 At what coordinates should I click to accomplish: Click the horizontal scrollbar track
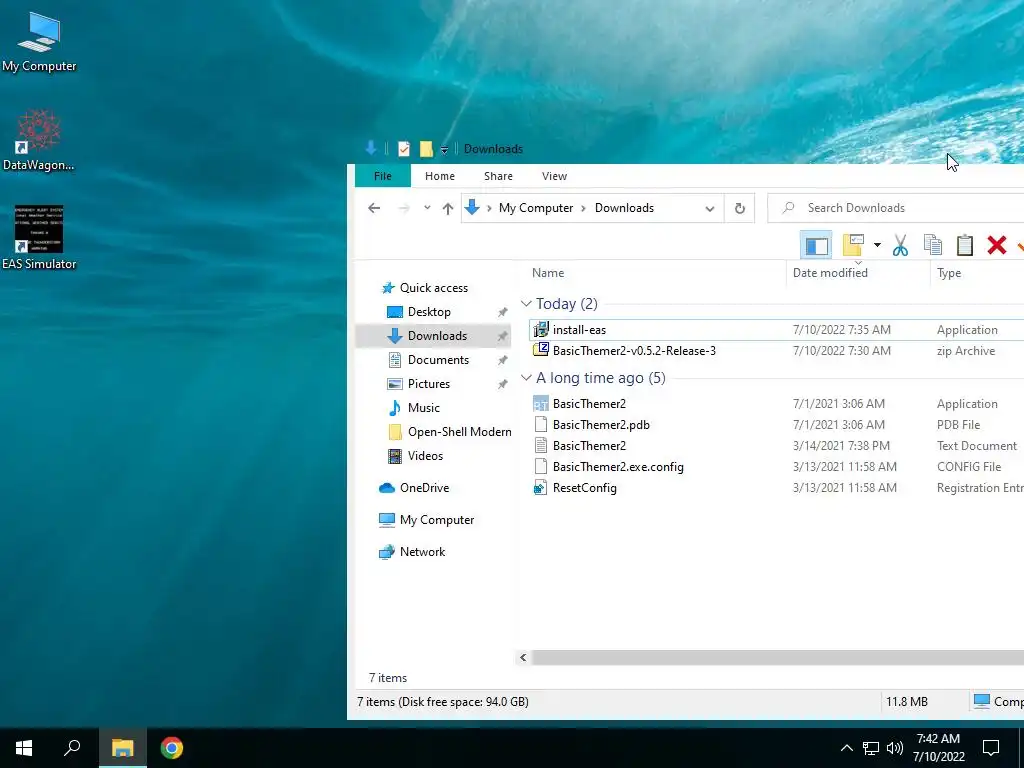[777, 658]
